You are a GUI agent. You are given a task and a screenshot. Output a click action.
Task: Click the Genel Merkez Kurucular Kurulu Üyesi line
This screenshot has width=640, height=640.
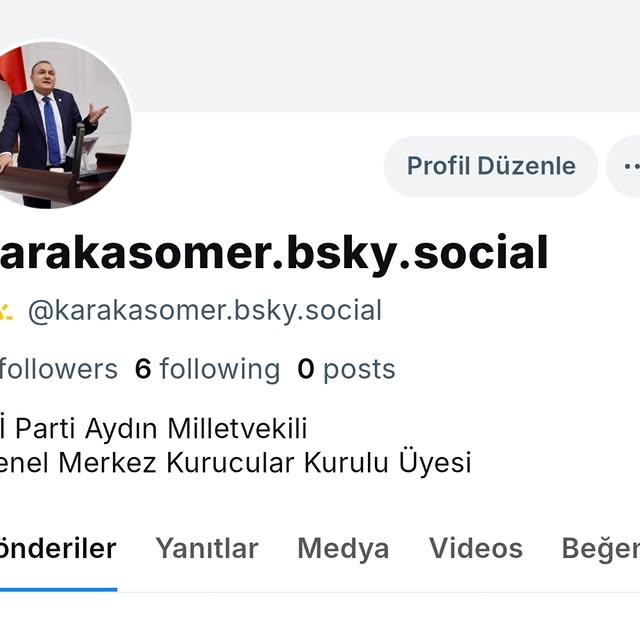236,462
